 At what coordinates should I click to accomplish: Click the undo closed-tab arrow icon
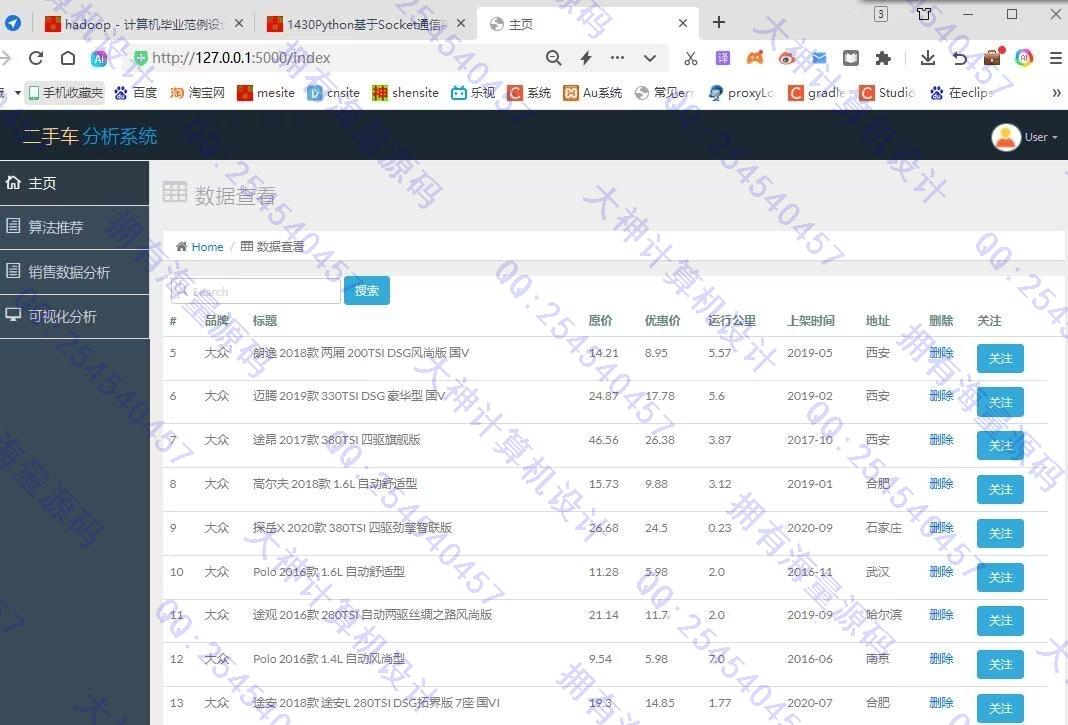(960, 58)
